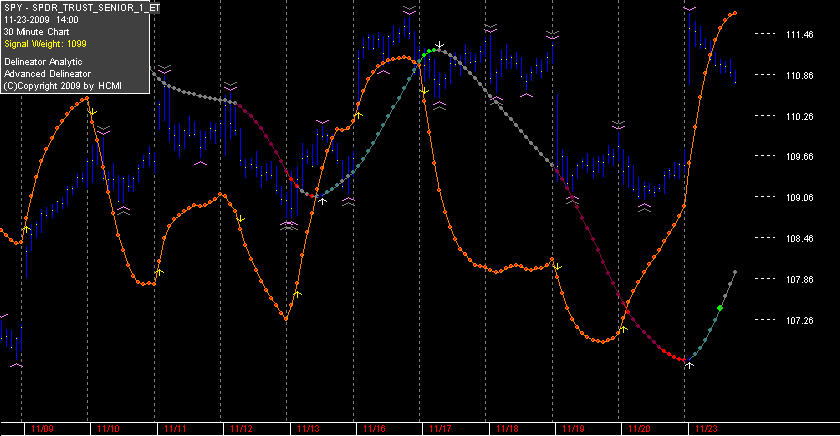Click the white up arrow at the 11/23 curve bottom
Image resolution: width=840 pixels, height=436 pixels.
pos(689,365)
